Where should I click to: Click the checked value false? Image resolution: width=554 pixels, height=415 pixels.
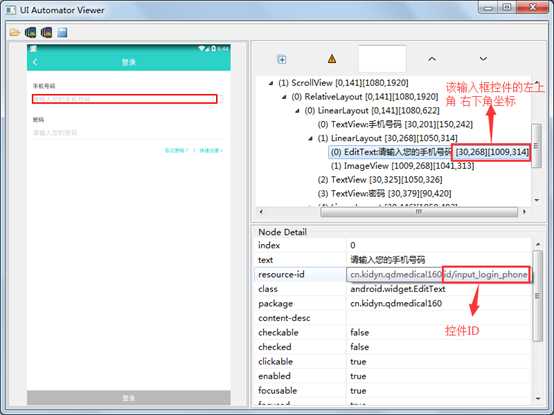click(x=359, y=347)
